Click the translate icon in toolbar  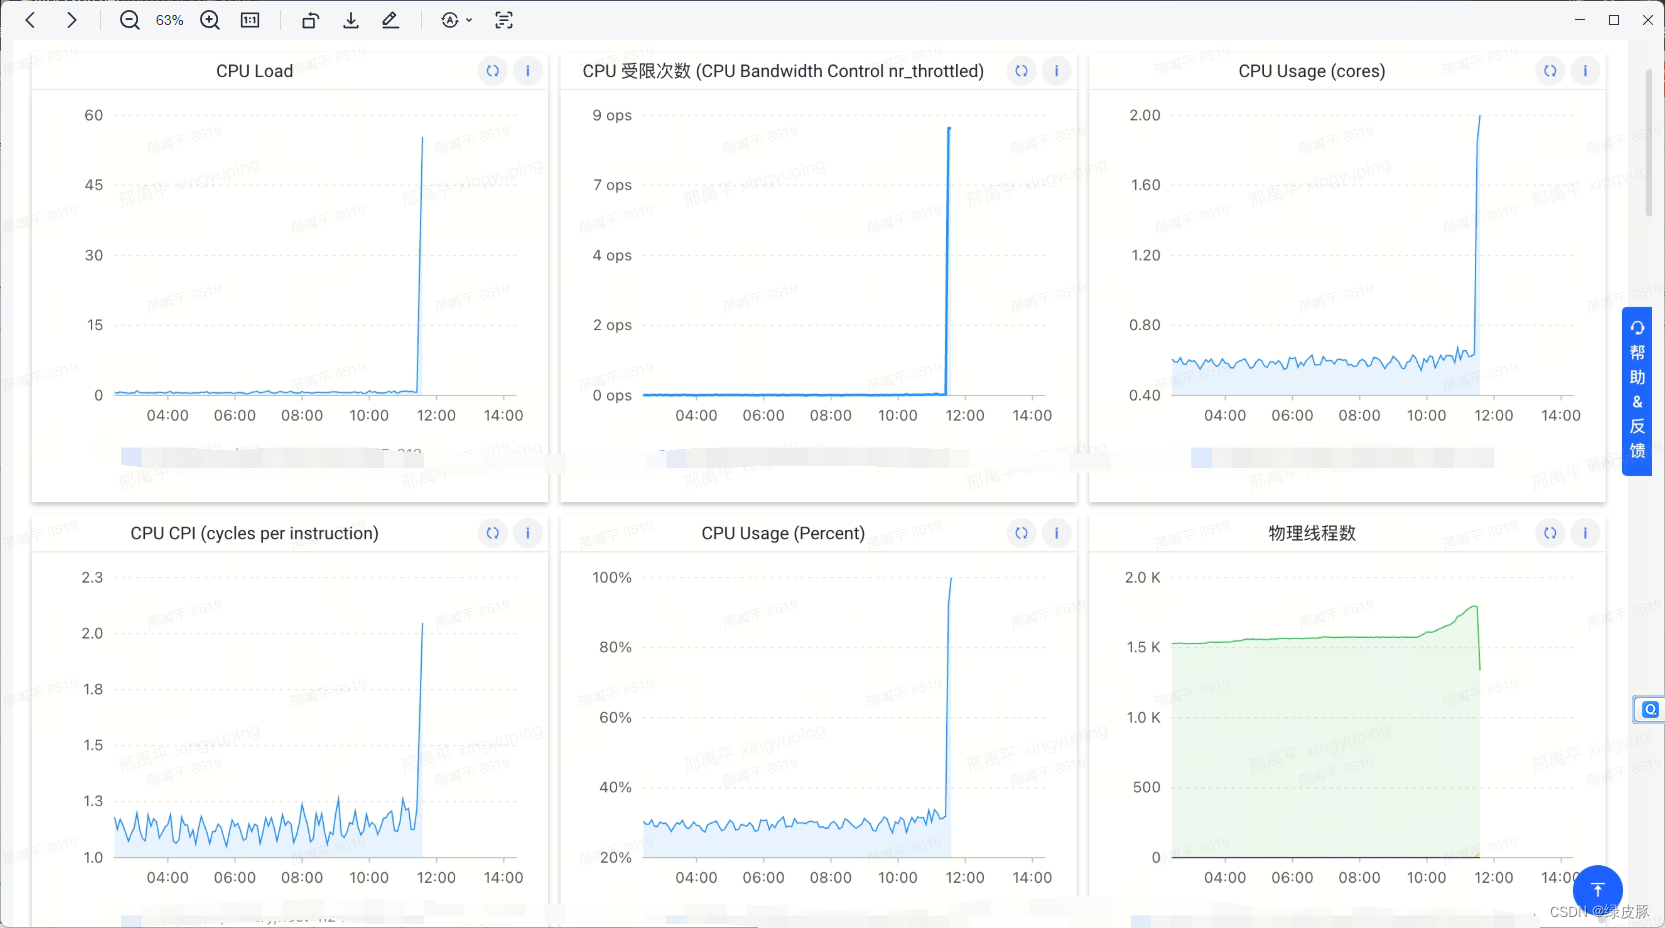(x=450, y=20)
